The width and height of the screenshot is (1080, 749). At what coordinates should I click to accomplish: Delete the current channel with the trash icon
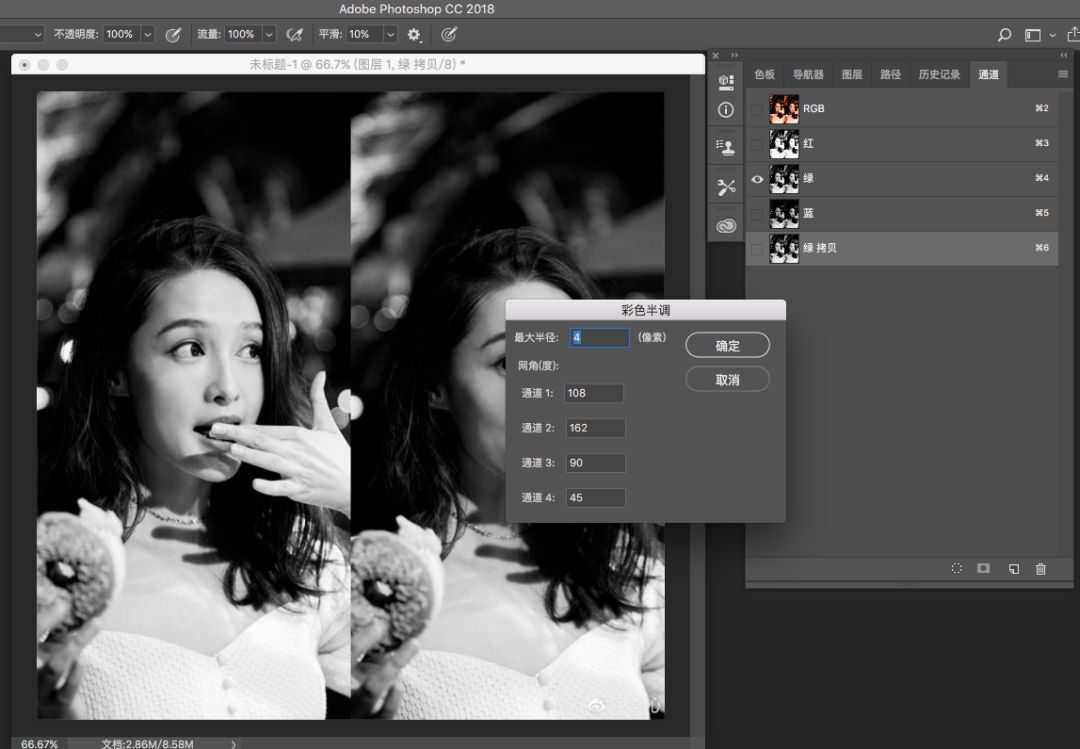tap(1041, 568)
